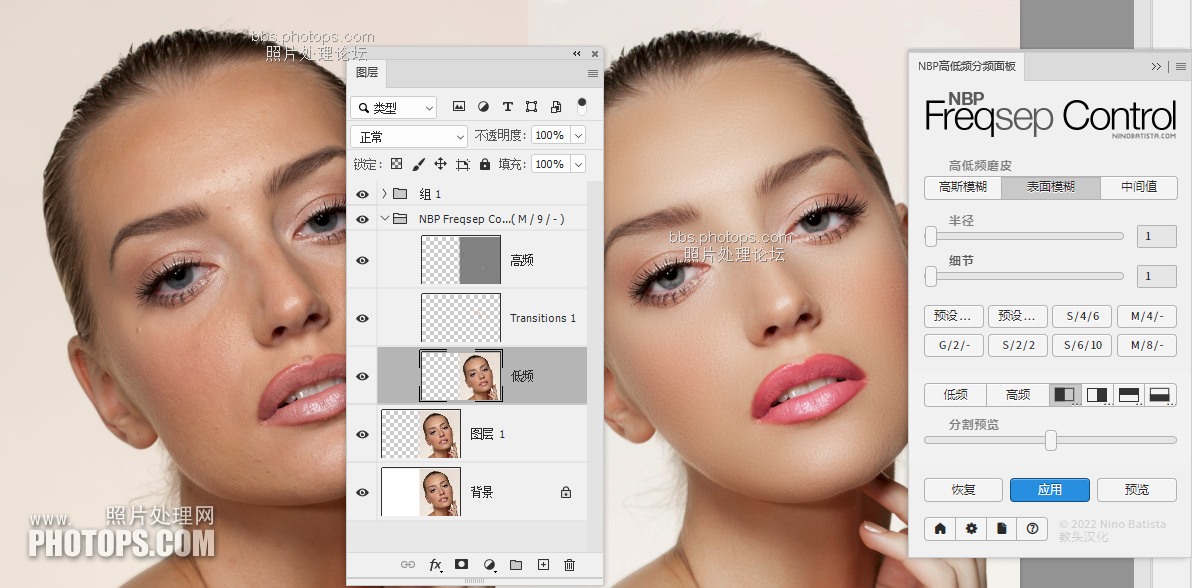Viewport: 1192px width, 588px height.
Task: Add a layer mask
Action: click(461, 564)
